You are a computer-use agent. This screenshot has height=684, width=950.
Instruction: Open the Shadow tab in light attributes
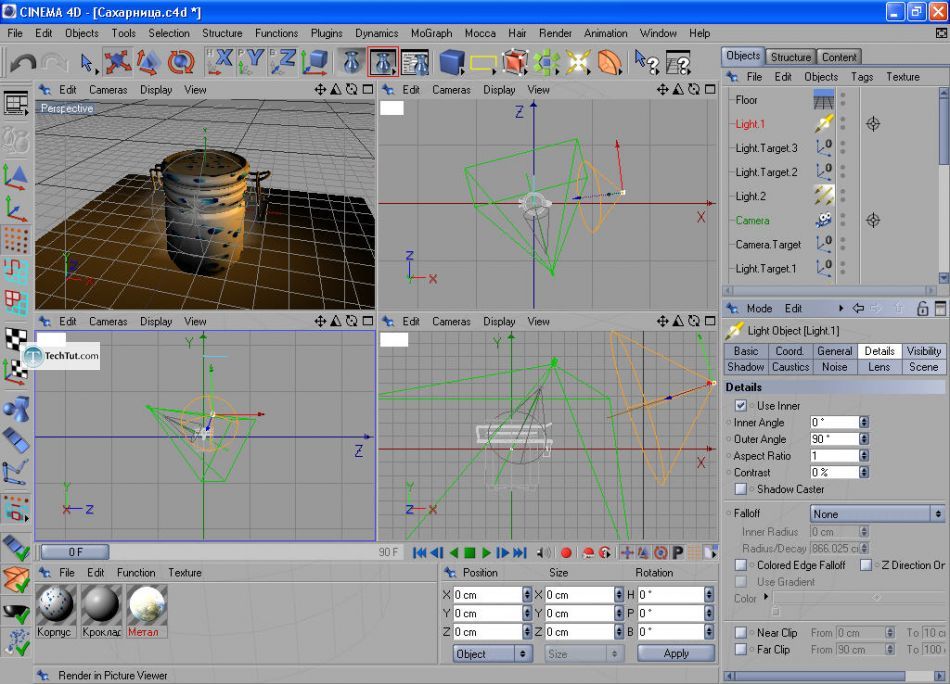coord(745,367)
